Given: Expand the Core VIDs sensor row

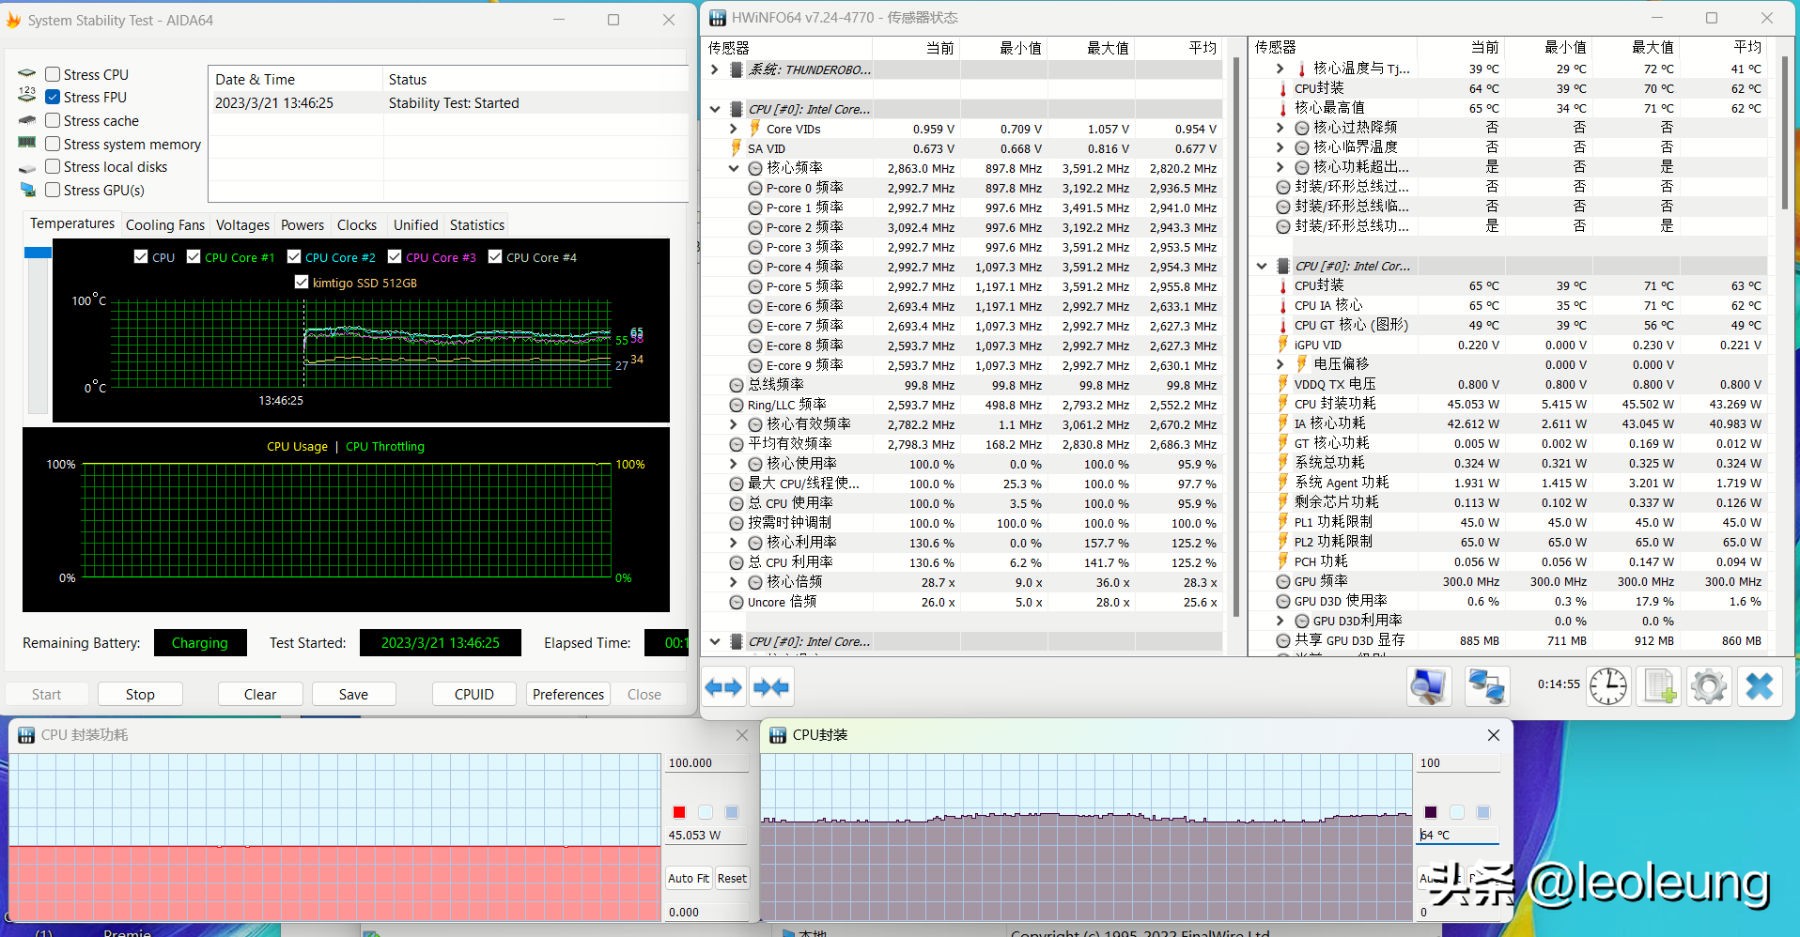Looking at the screenshot, I should [734, 129].
